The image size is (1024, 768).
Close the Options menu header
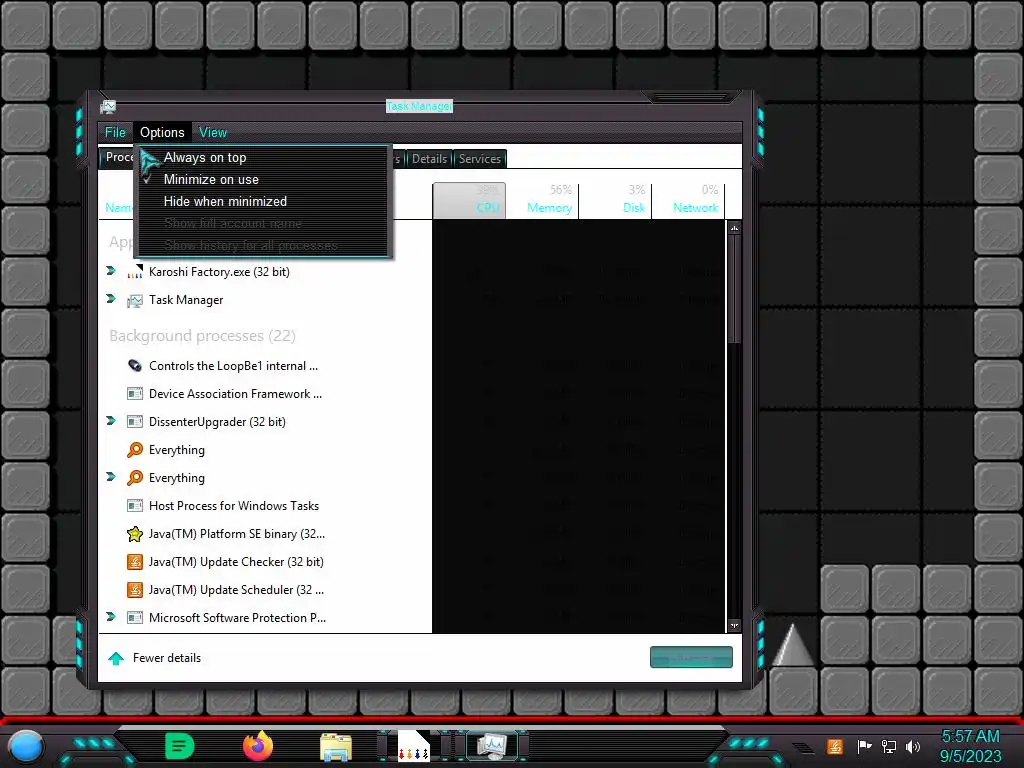coord(162,133)
